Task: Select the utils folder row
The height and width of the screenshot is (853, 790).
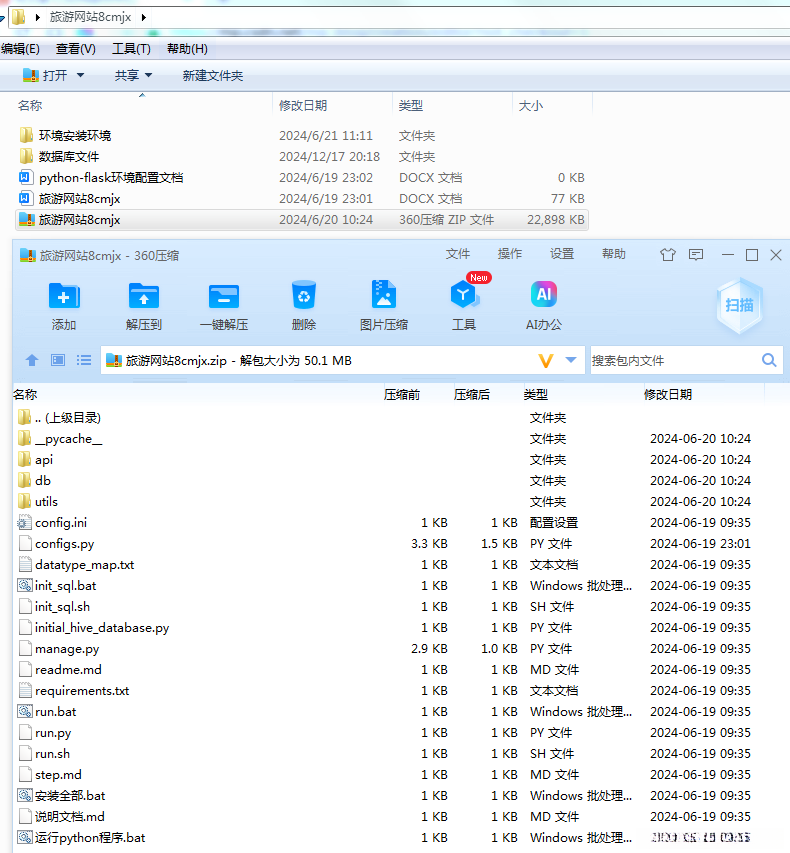Action: point(389,502)
